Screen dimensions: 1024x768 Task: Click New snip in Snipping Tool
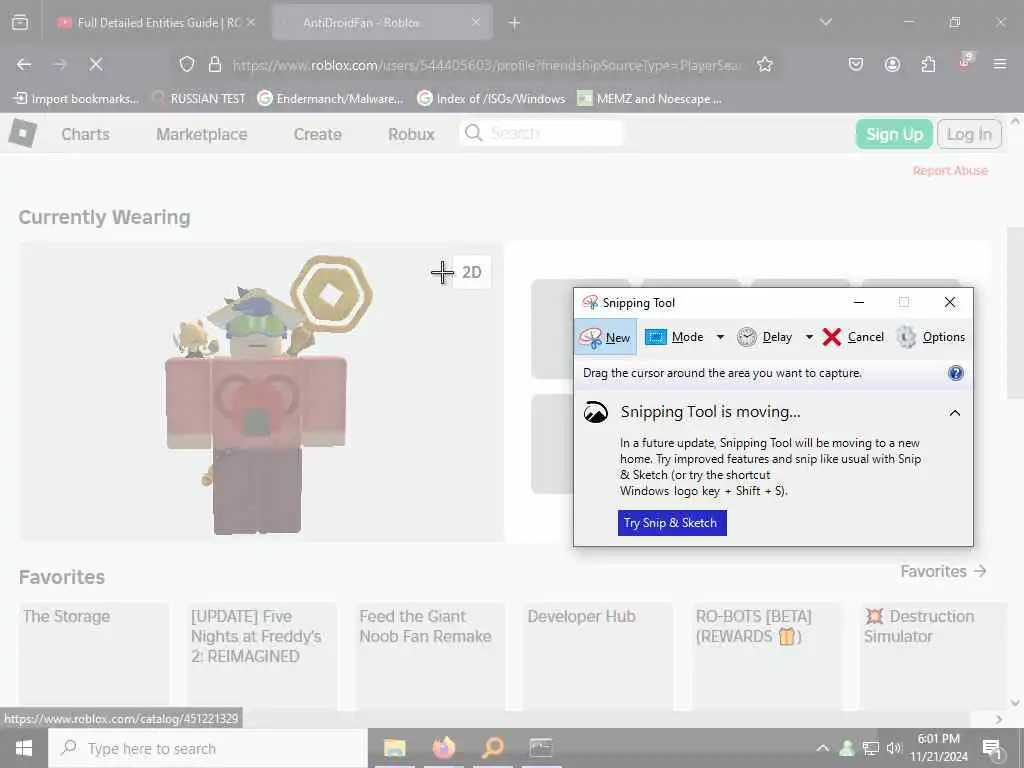click(605, 337)
